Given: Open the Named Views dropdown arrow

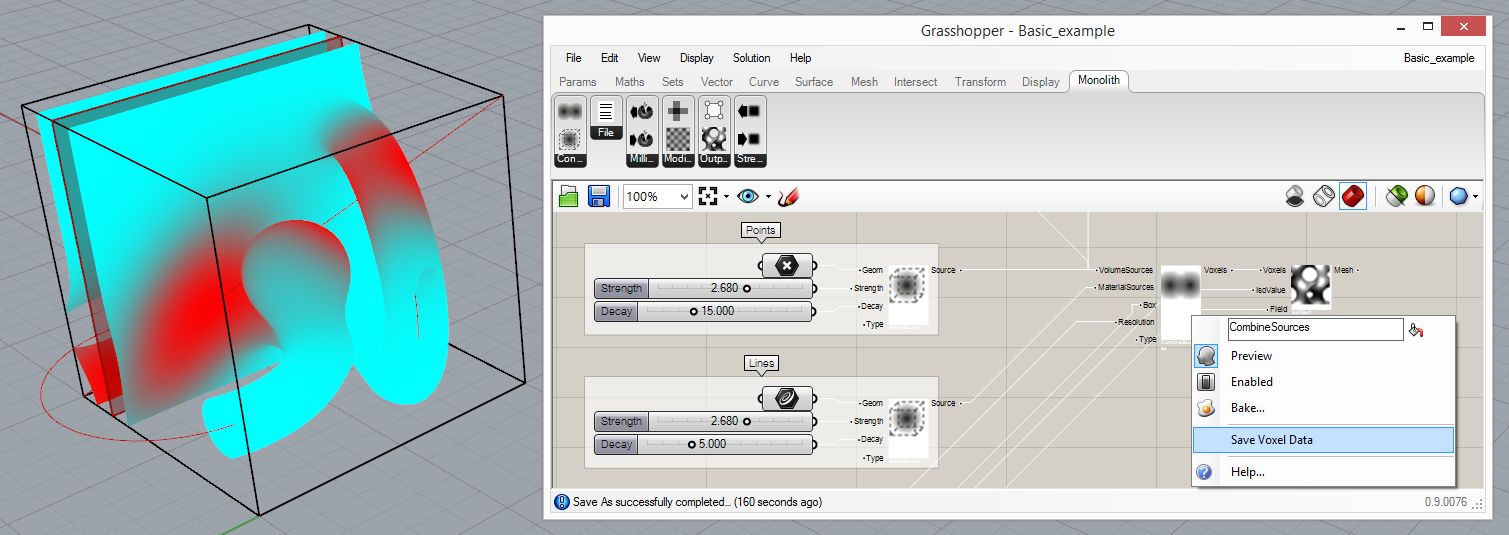Looking at the screenshot, I should (768, 197).
